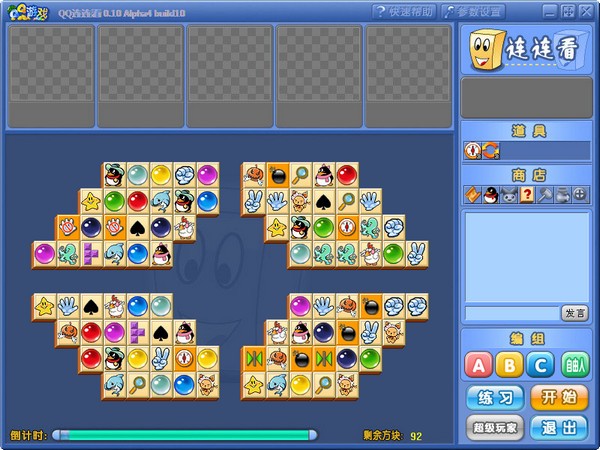Buy the orange flag item in shop

tap(473, 195)
